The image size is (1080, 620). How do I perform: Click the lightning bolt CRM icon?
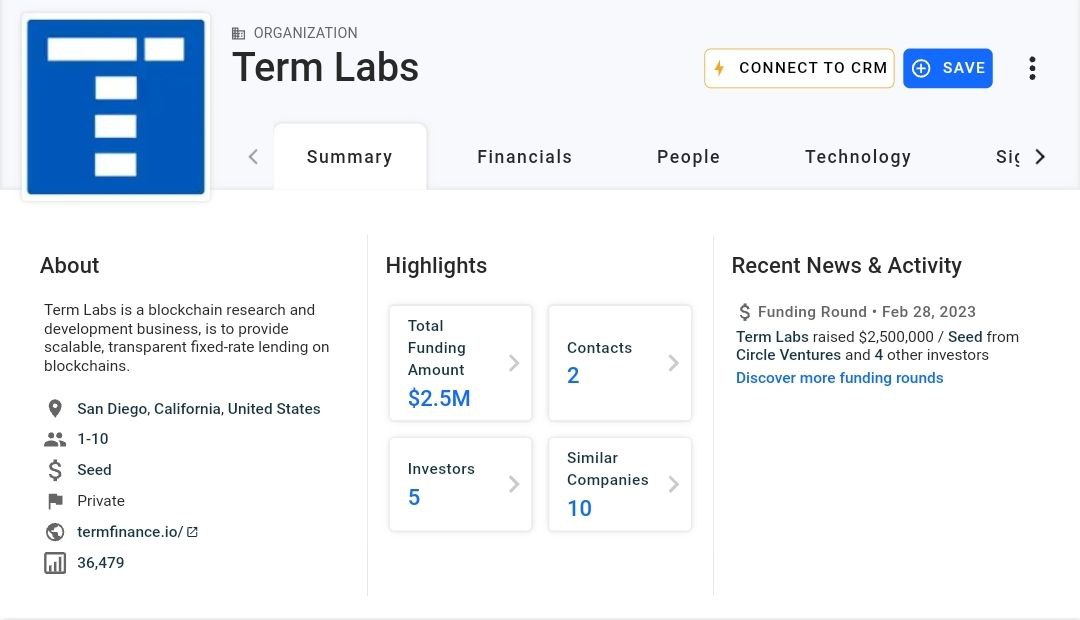pyautogui.click(x=719, y=68)
